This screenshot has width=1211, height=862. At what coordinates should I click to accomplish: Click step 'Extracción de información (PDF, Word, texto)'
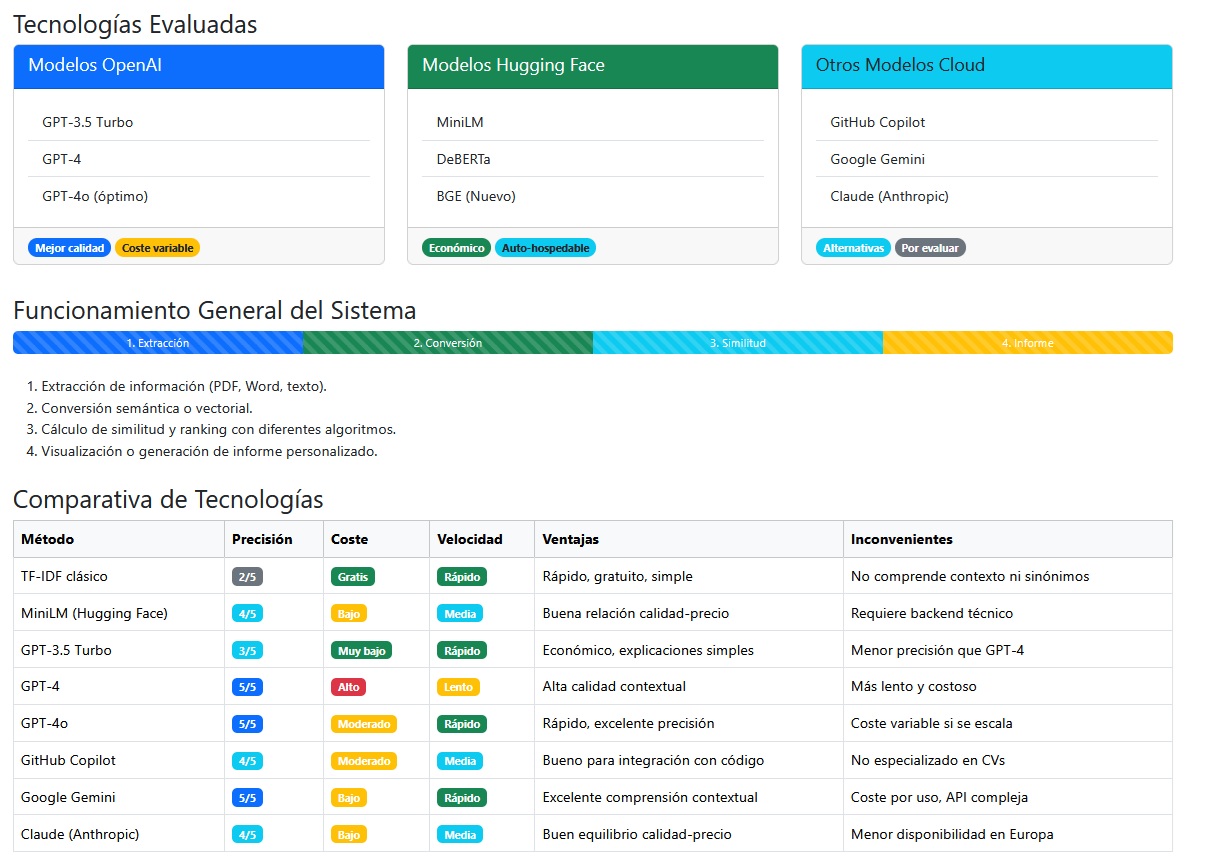(184, 386)
